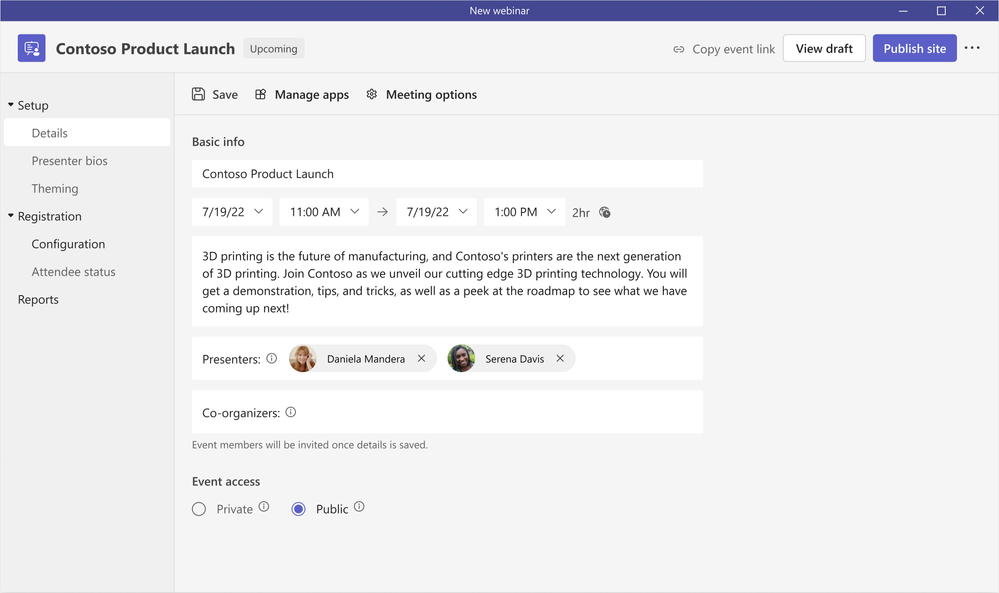Close the New webinar window
This screenshot has height=593, width=999.
[979, 11]
